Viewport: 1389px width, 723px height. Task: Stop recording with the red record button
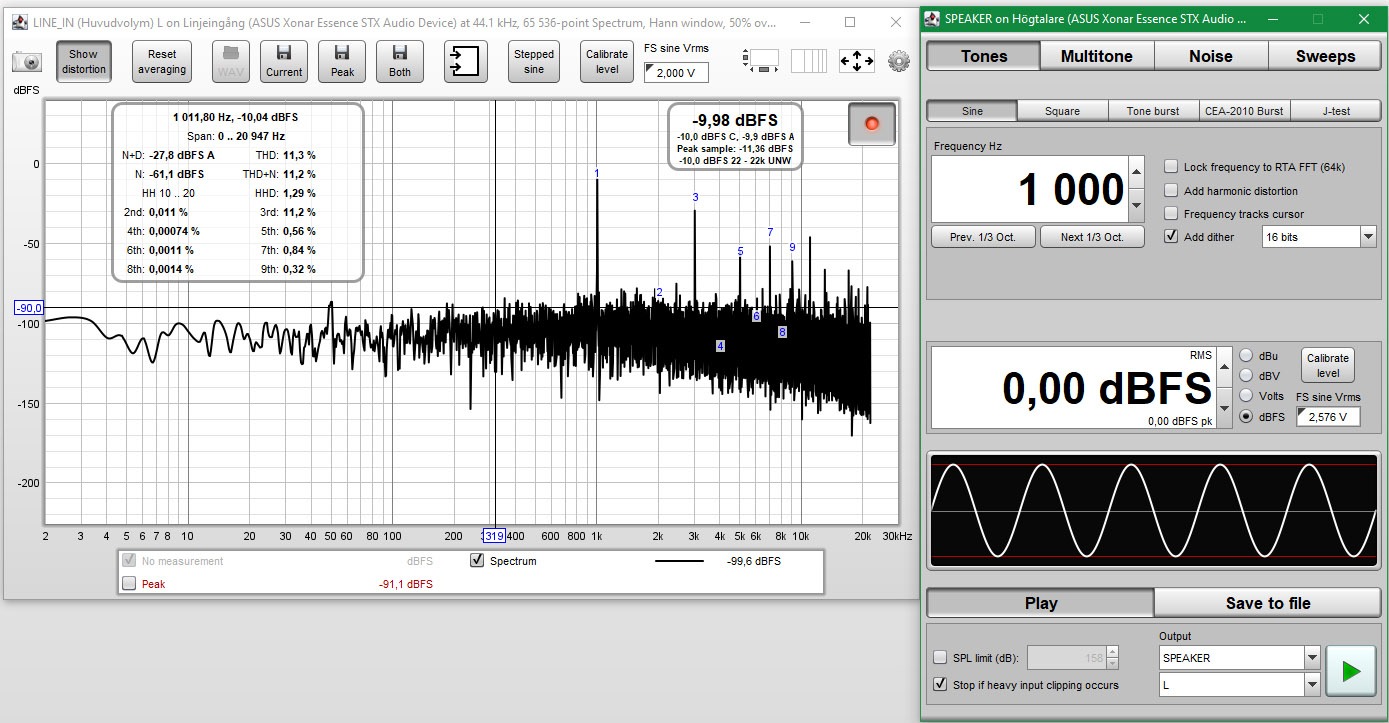click(x=871, y=123)
